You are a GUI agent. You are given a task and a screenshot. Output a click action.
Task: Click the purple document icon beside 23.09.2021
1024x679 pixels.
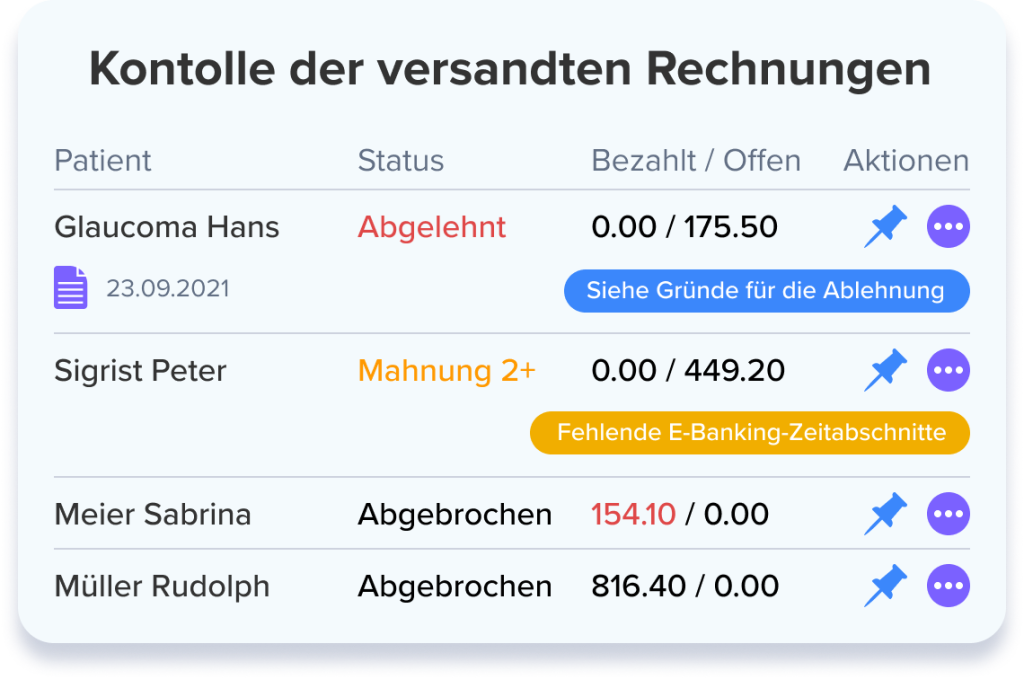click(70, 290)
